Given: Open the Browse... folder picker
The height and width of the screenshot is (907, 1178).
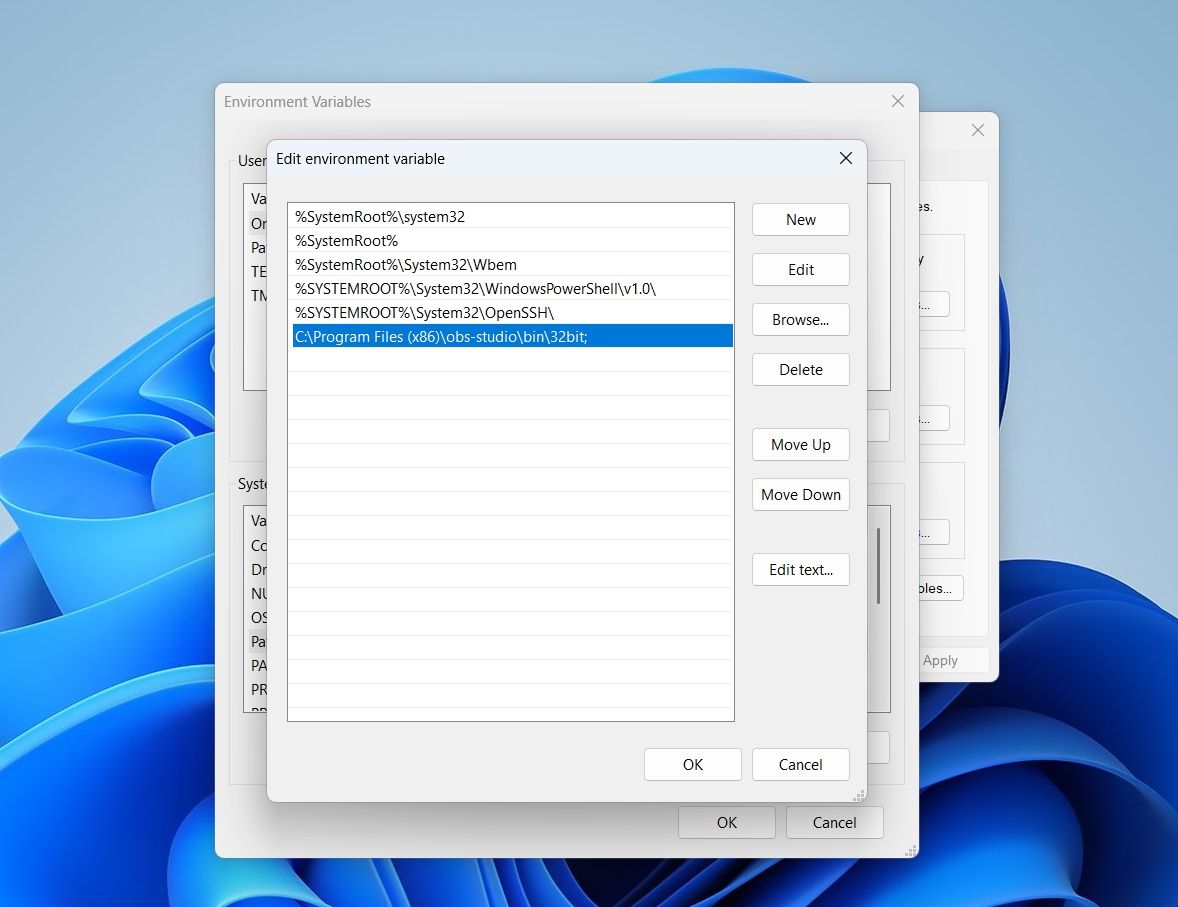Looking at the screenshot, I should [x=800, y=319].
